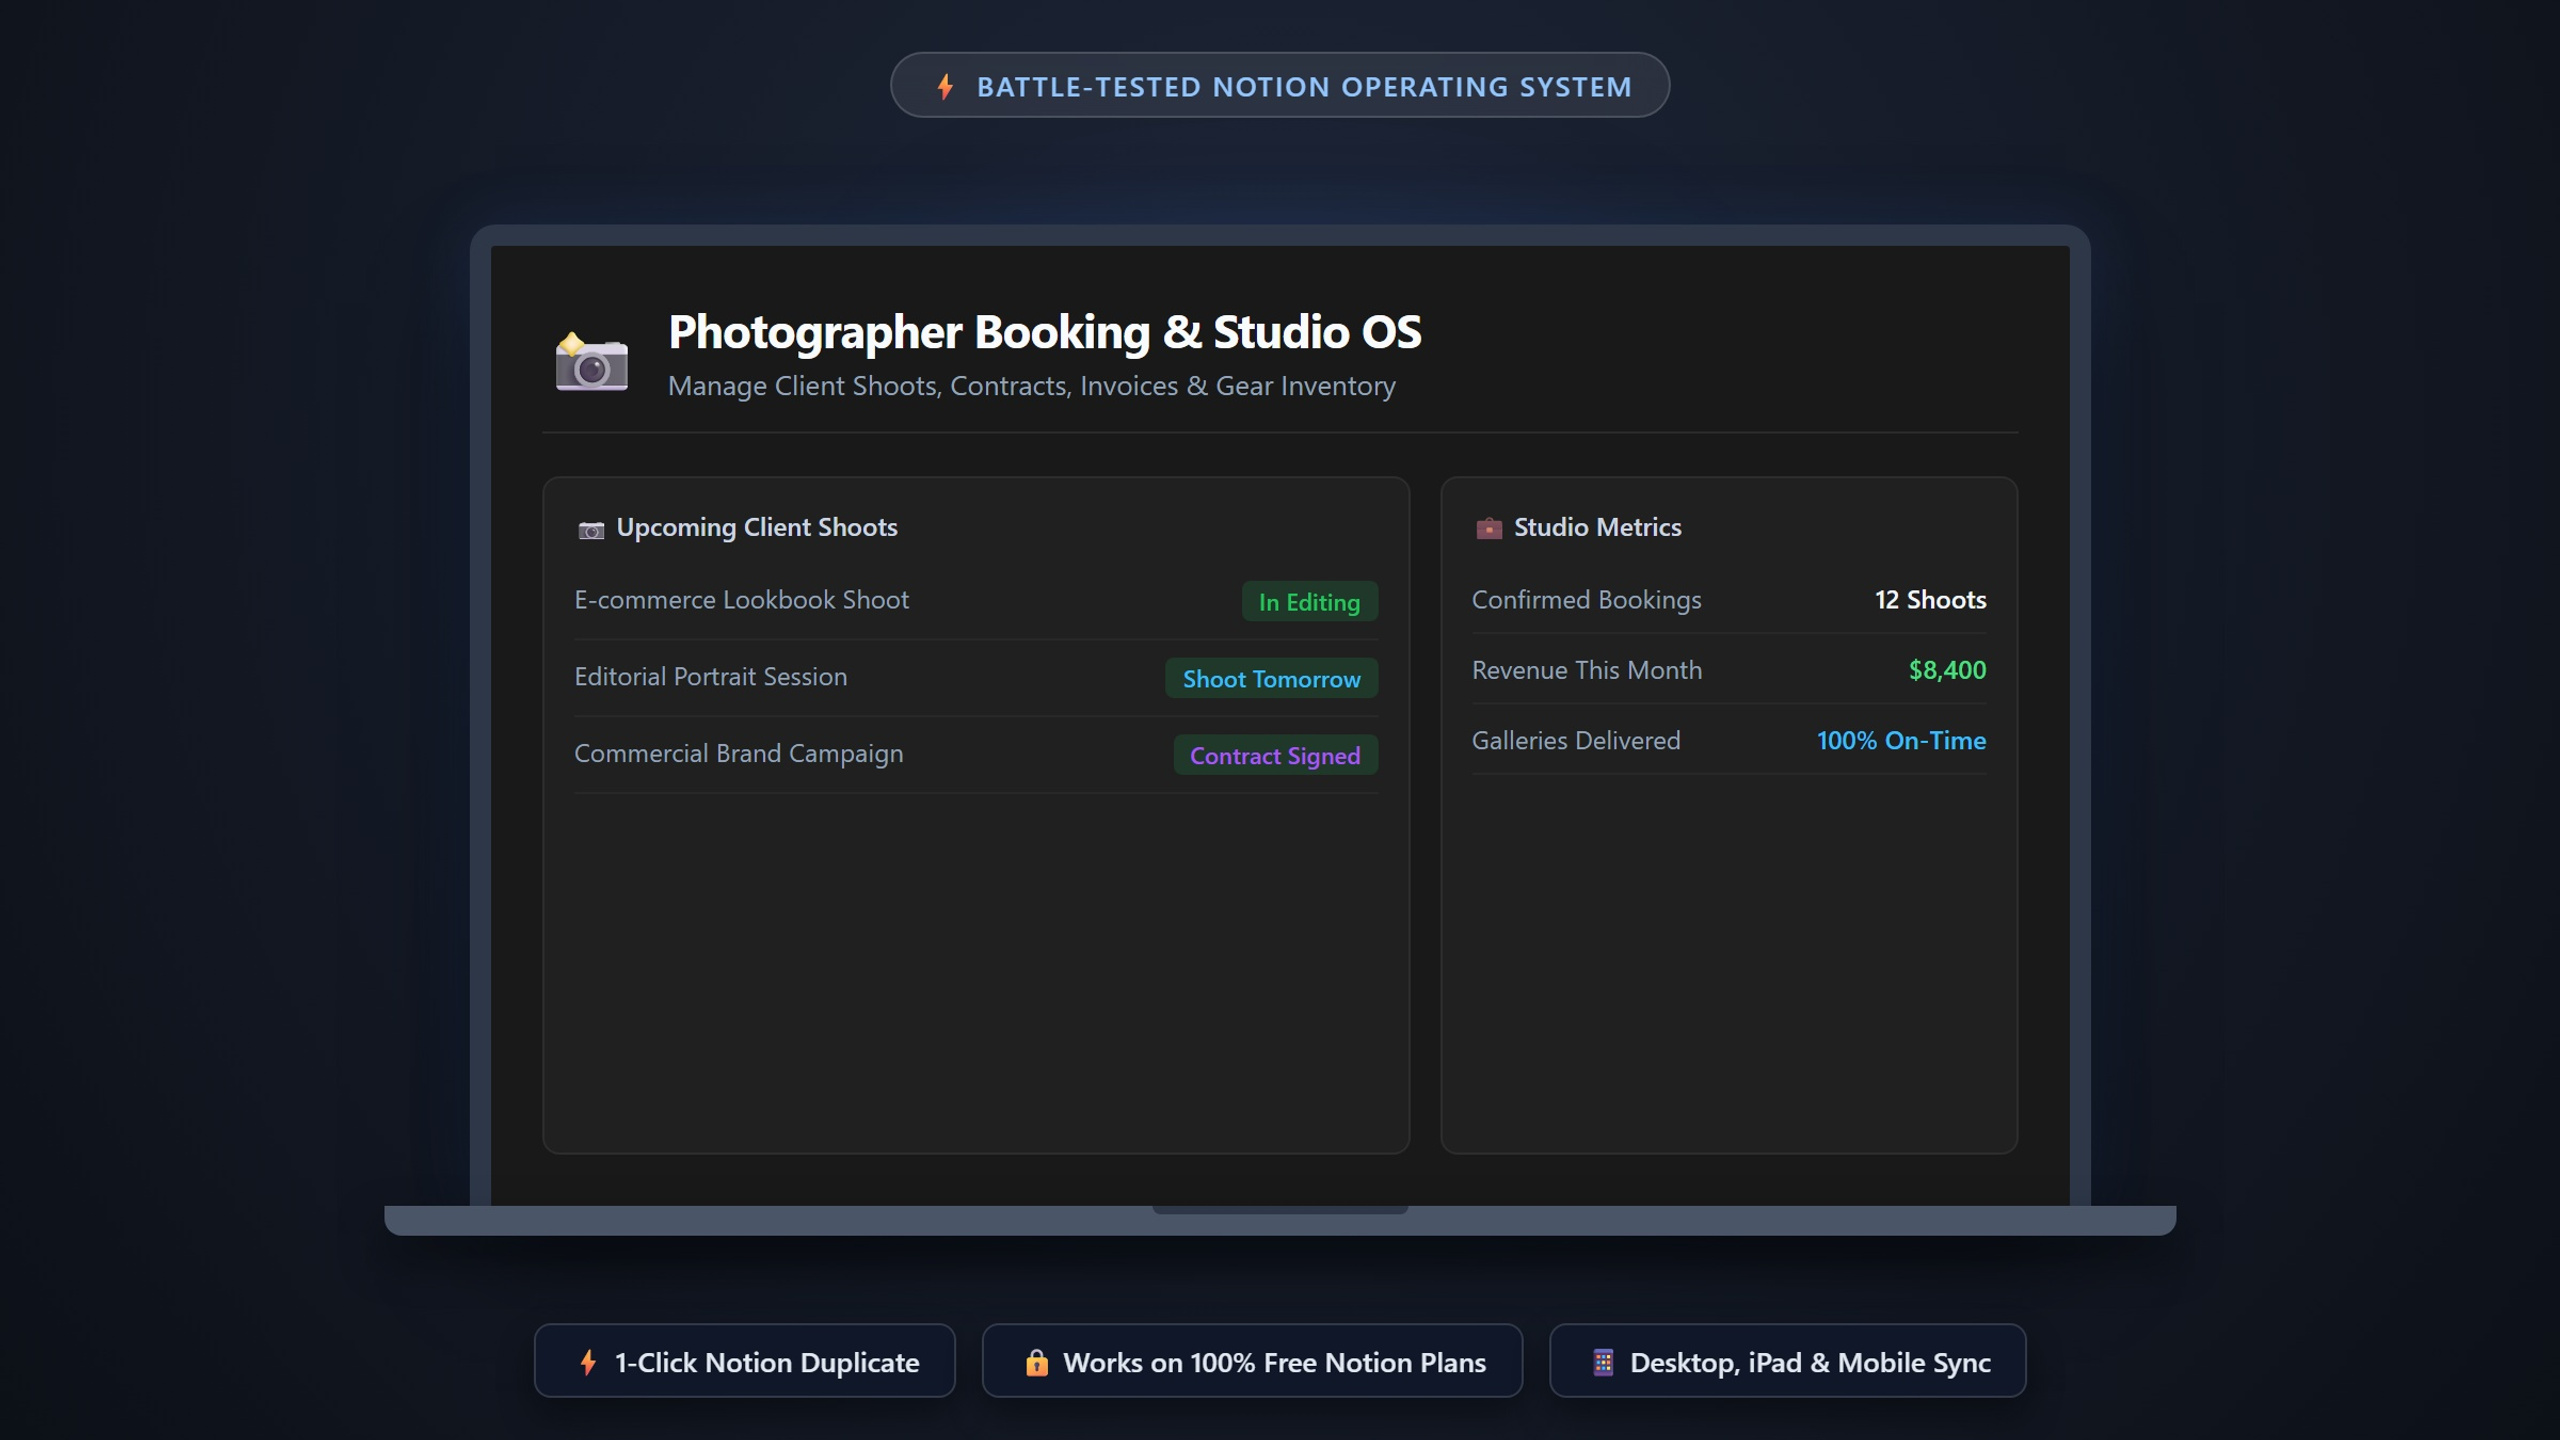This screenshot has height=1440, width=2560.
Task: Click the Galleries Delivered label
Action: click(x=1576, y=740)
